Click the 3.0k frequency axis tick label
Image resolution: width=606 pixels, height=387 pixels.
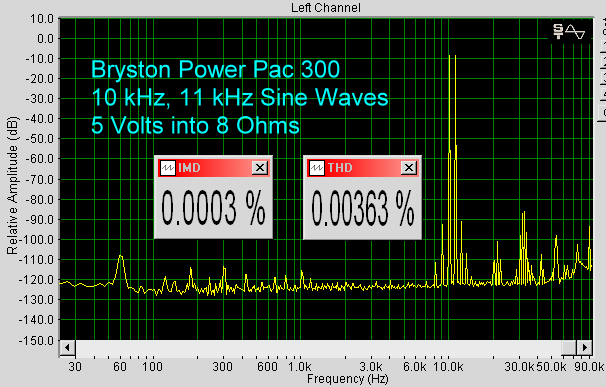371,367
